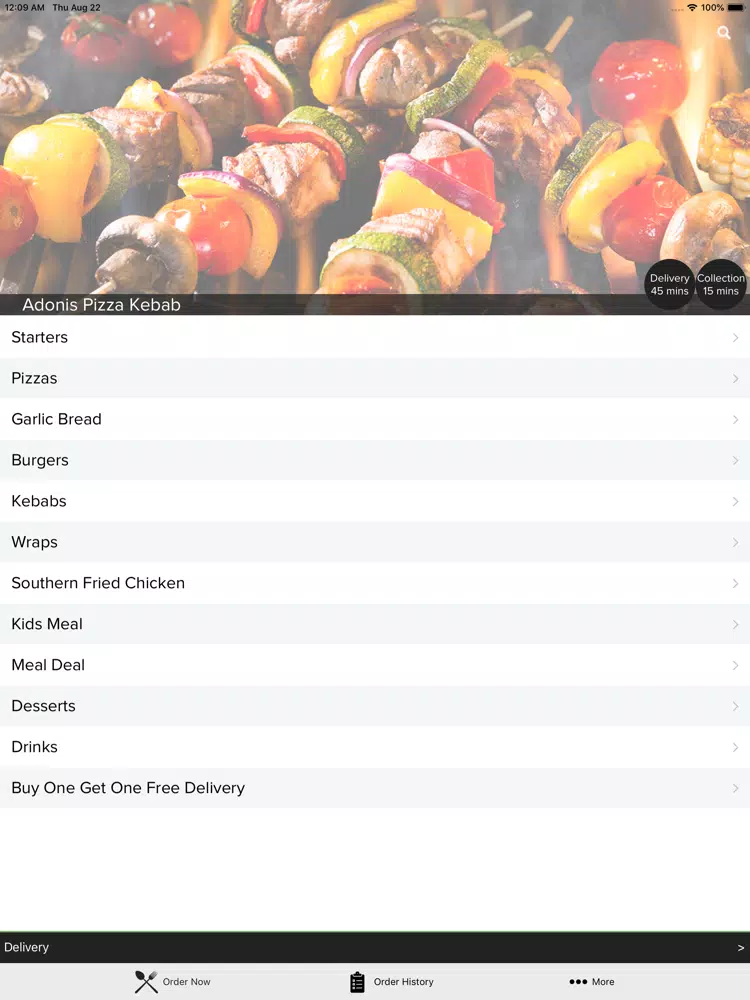Open the Kids Meal category

tap(375, 624)
